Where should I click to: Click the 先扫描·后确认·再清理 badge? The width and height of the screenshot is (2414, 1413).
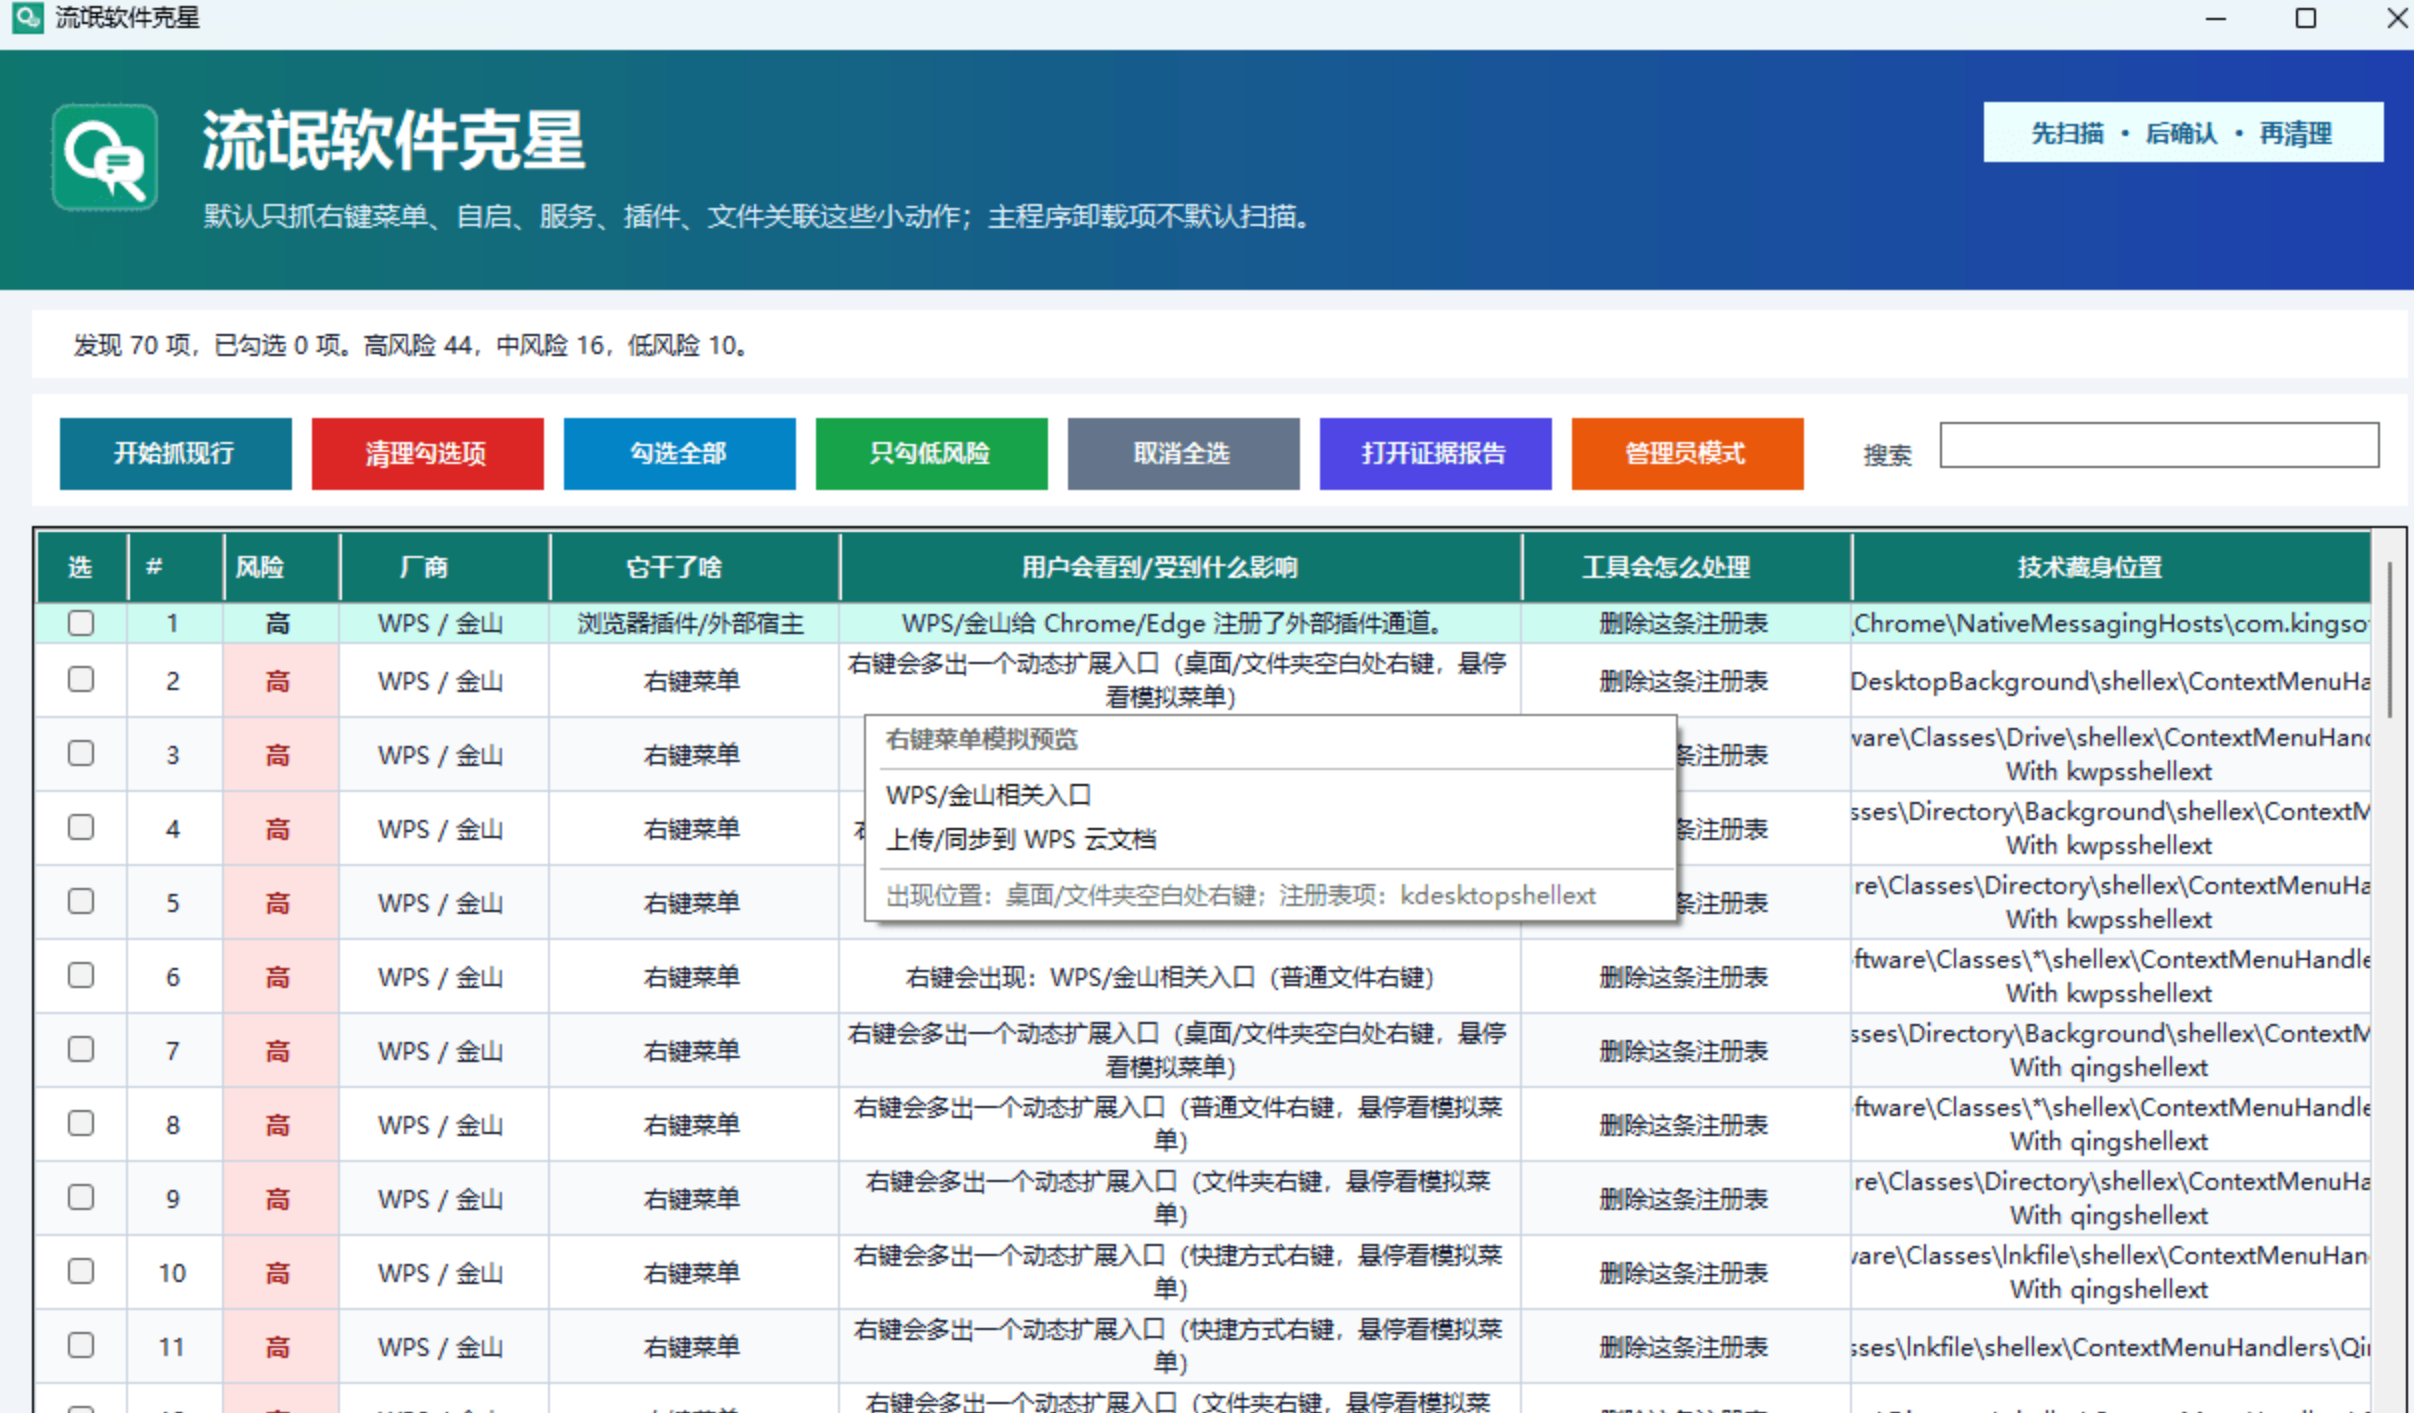[x=2182, y=132]
